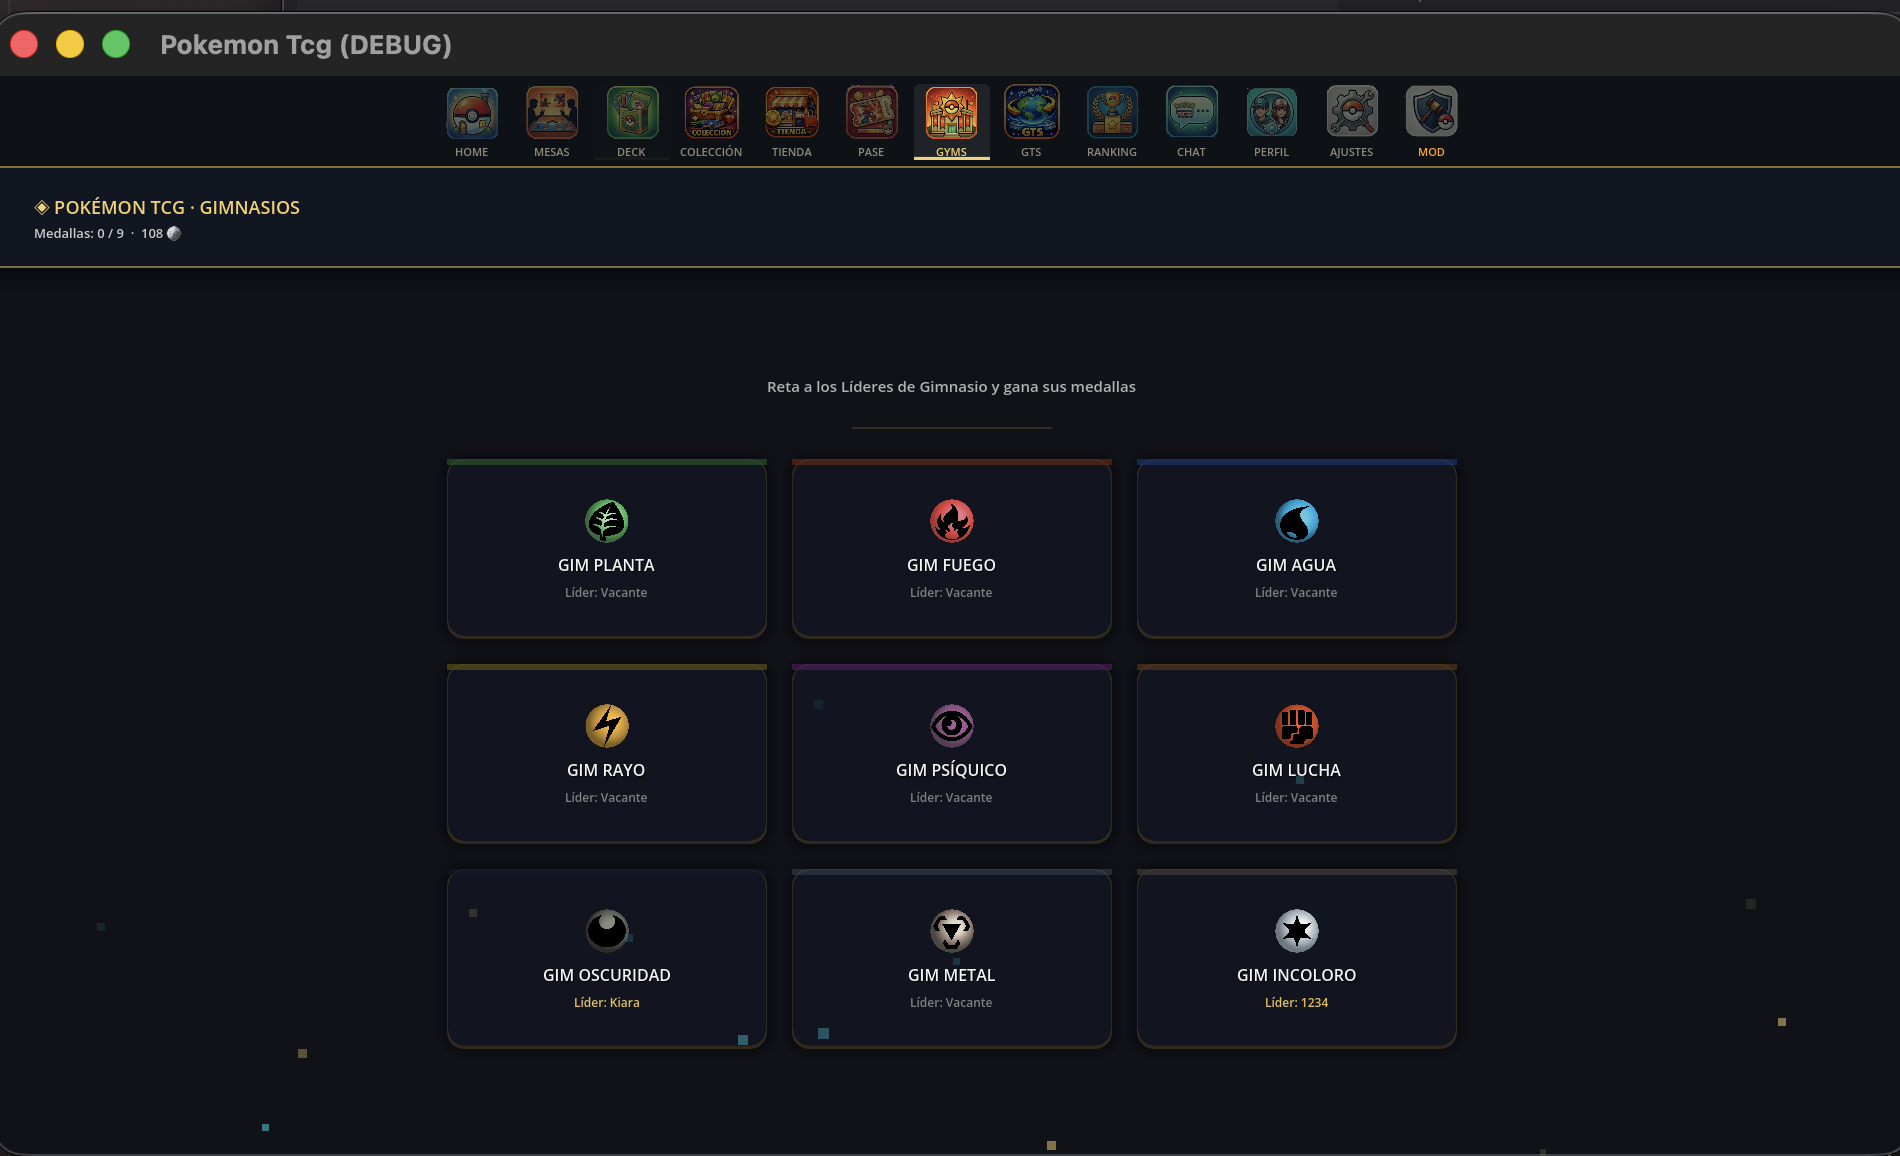The width and height of the screenshot is (1900, 1156).
Task: Choose the Gim Psíquico gym card
Action: pos(951,755)
